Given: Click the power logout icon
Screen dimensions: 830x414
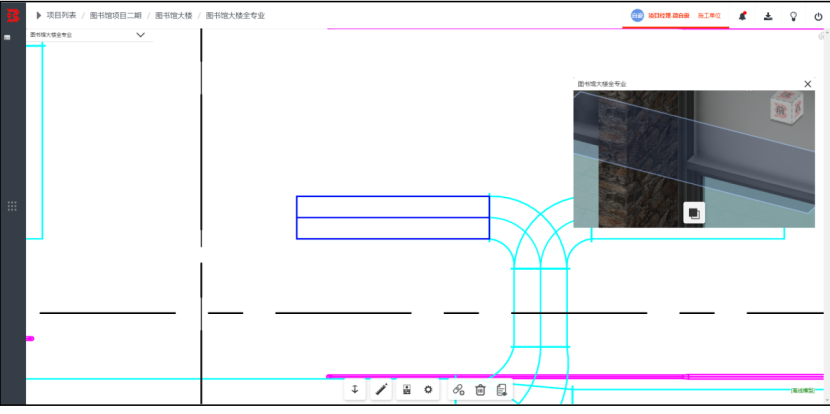Looking at the screenshot, I should click(818, 16).
